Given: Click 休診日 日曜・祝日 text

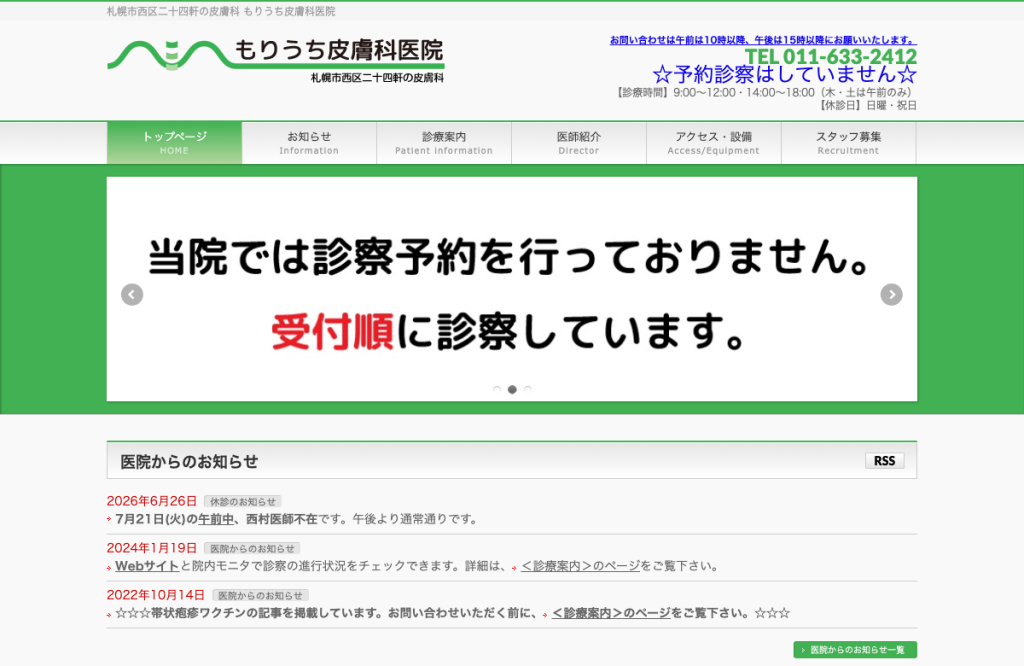Looking at the screenshot, I should pyautogui.click(x=867, y=105).
